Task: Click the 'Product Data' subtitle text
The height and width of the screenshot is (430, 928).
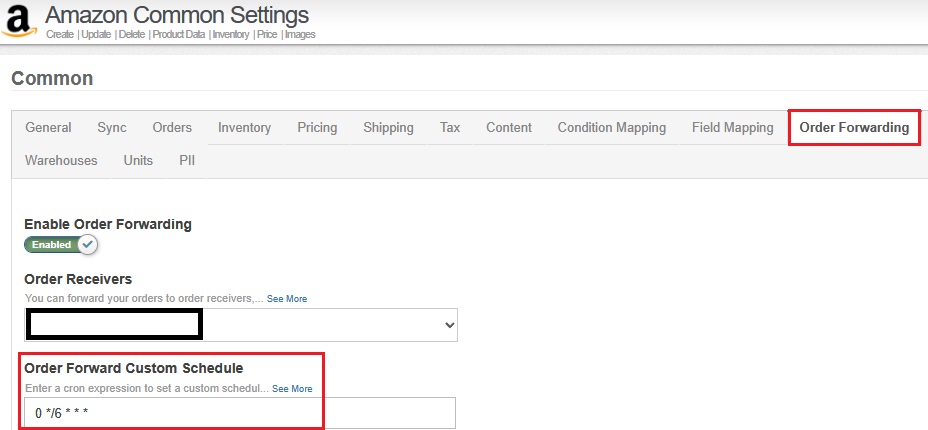Action: (179, 34)
